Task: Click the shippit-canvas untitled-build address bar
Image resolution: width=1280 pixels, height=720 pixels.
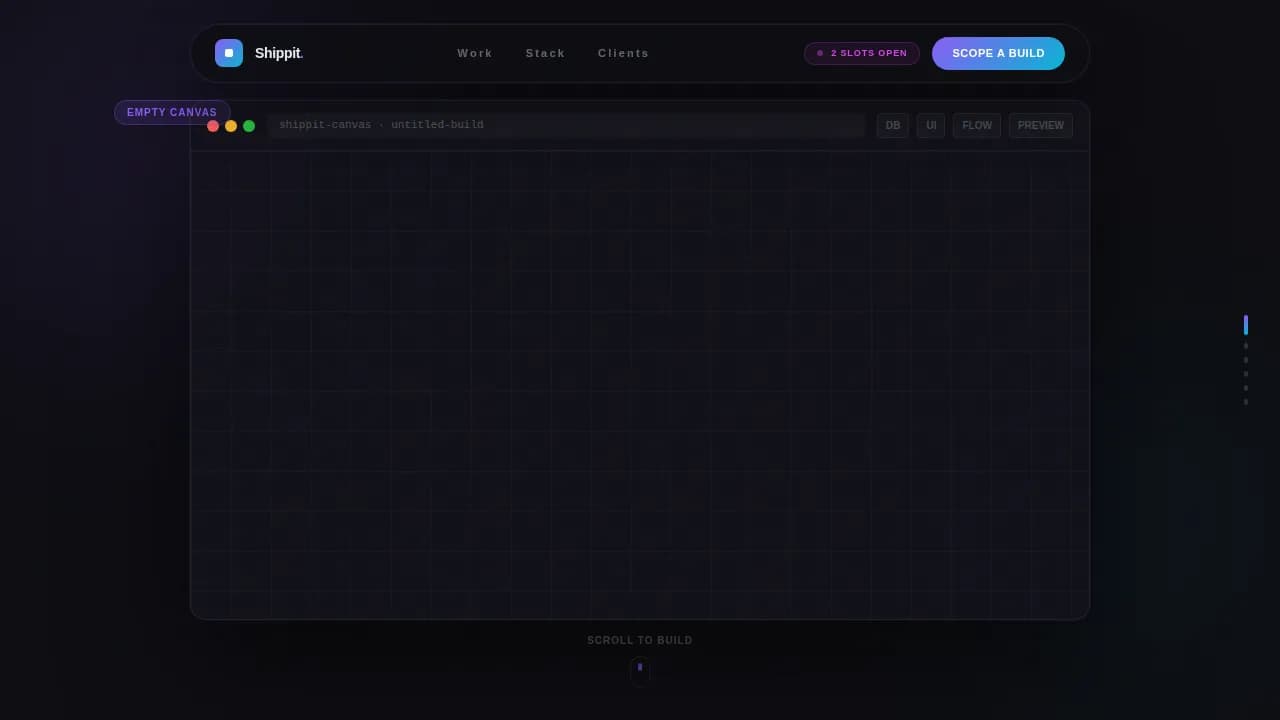Action: pos(565,125)
